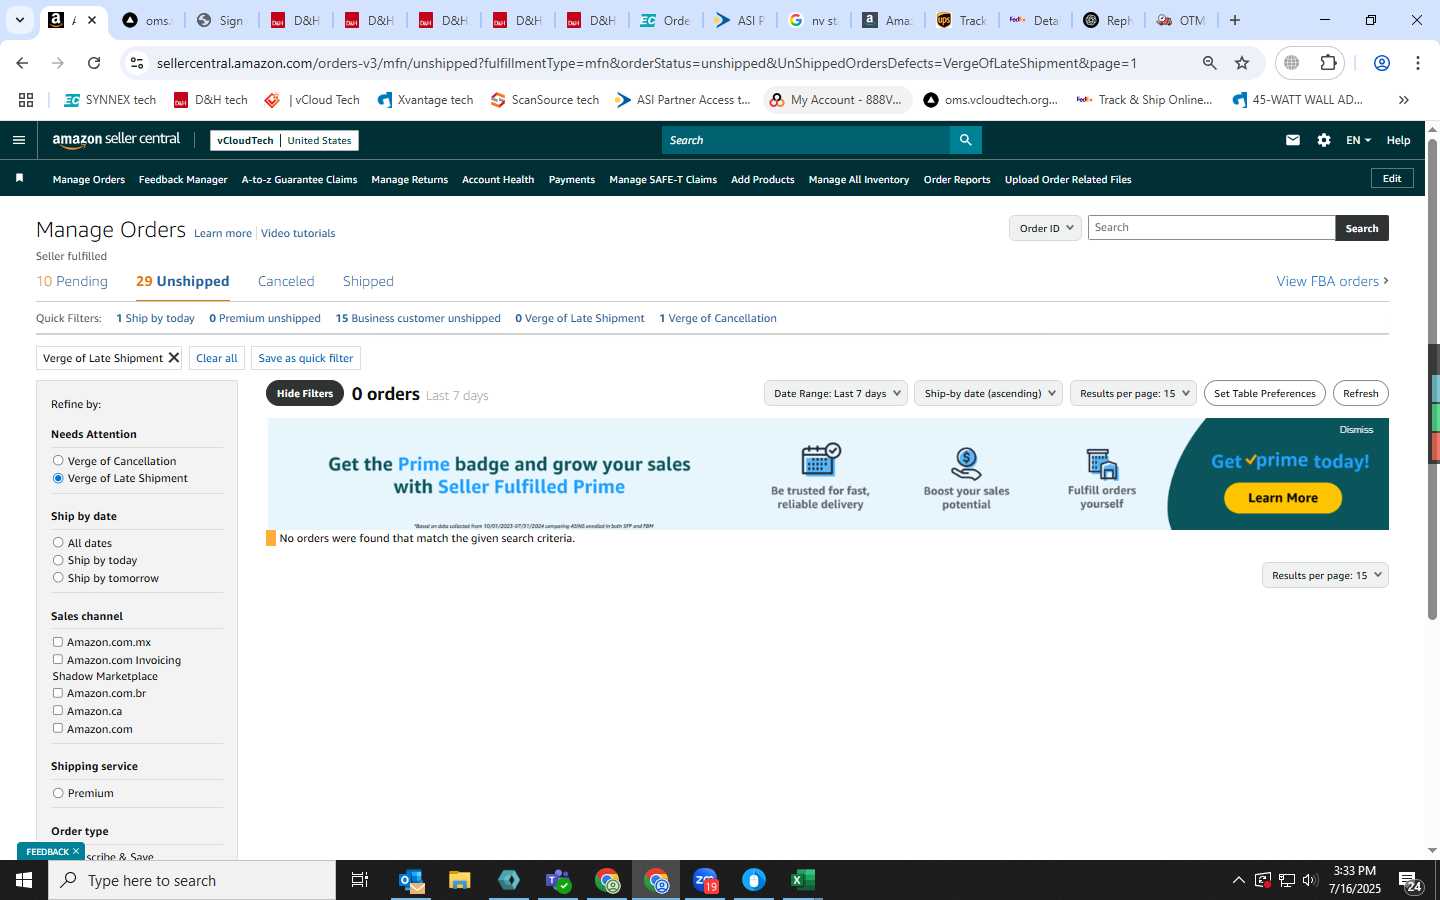Select Verge of Late Shipment radio button
The image size is (1440, 900).
[58, 478]
